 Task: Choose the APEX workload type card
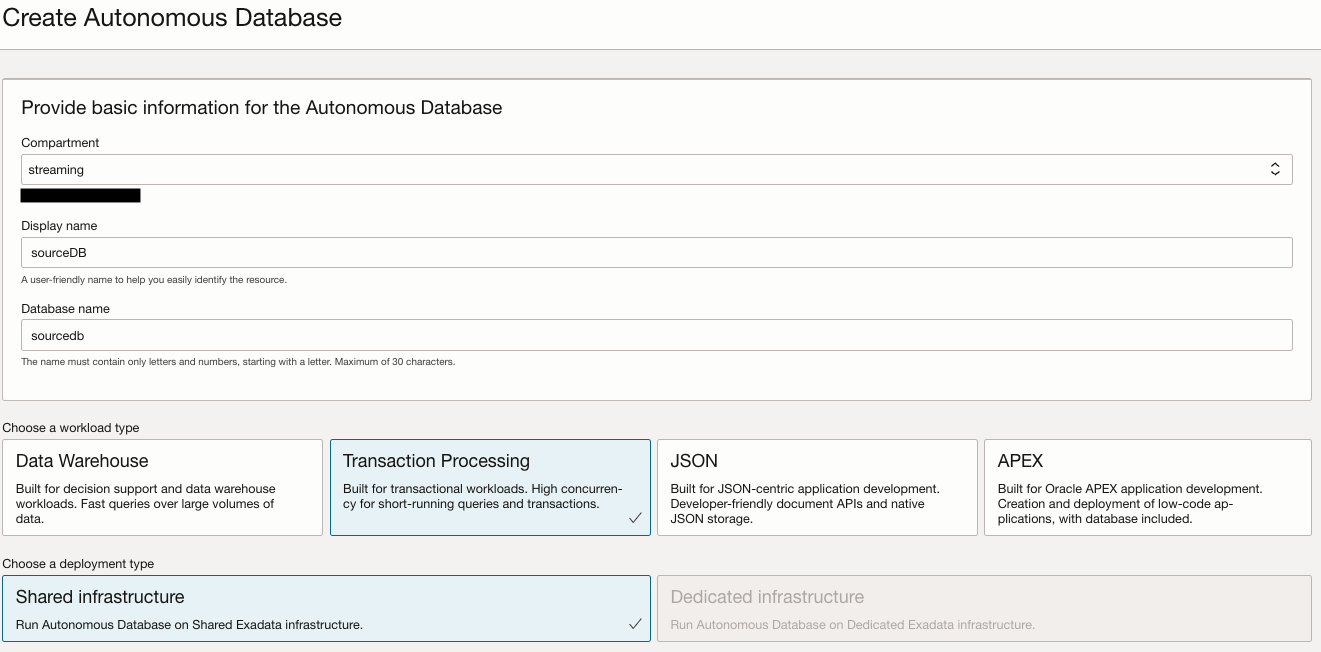1147,487
